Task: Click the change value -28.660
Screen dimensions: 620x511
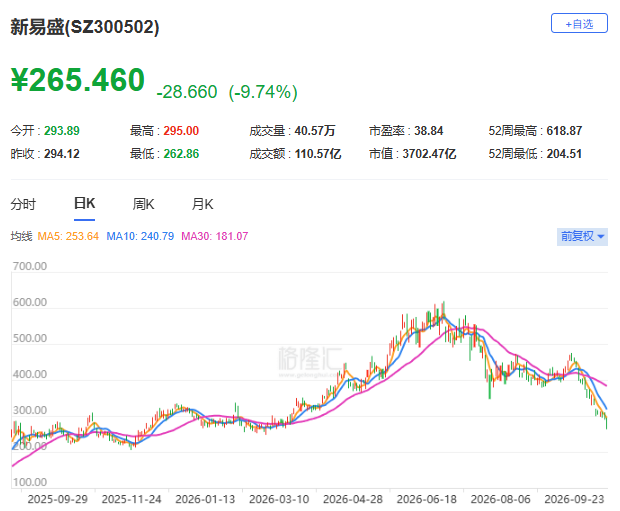Action: click(187, 92)
